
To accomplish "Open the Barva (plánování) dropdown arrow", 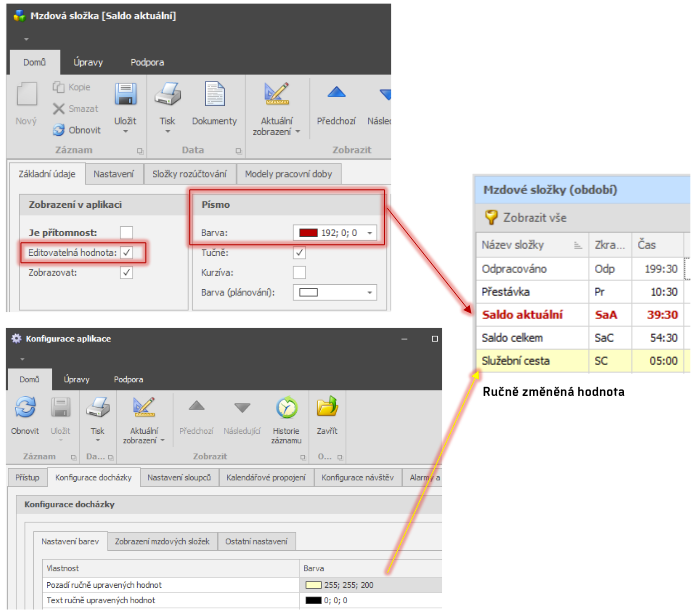I will [369, 292].
